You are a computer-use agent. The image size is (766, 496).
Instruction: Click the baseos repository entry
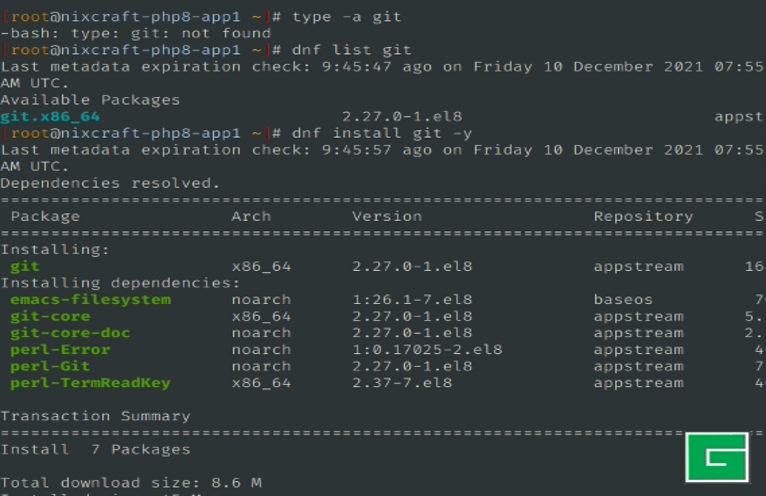point(623,299)
